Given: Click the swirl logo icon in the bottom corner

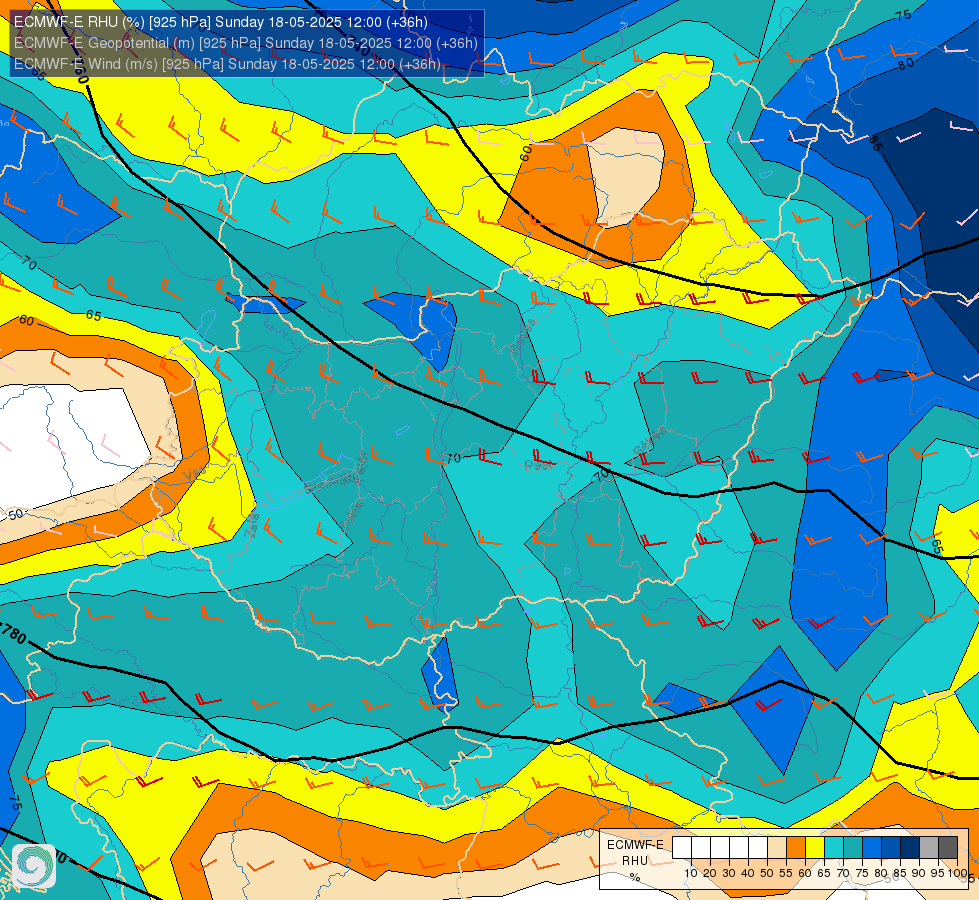Looking at the screenshot, I should pos(34,865).
